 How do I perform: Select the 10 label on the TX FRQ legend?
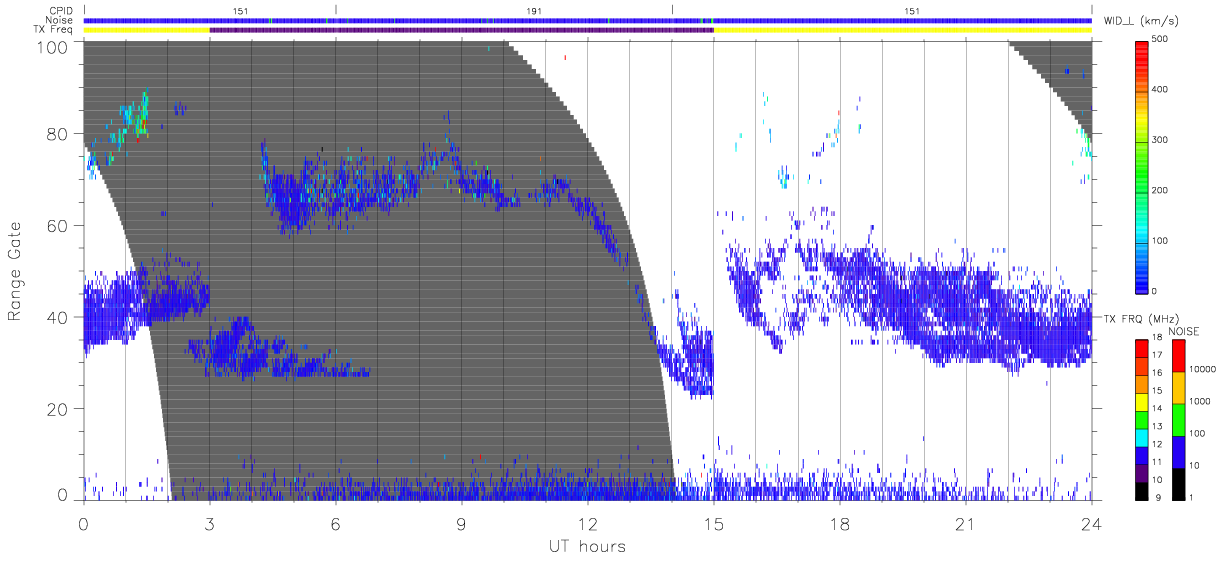click(x=1157, y=480)
